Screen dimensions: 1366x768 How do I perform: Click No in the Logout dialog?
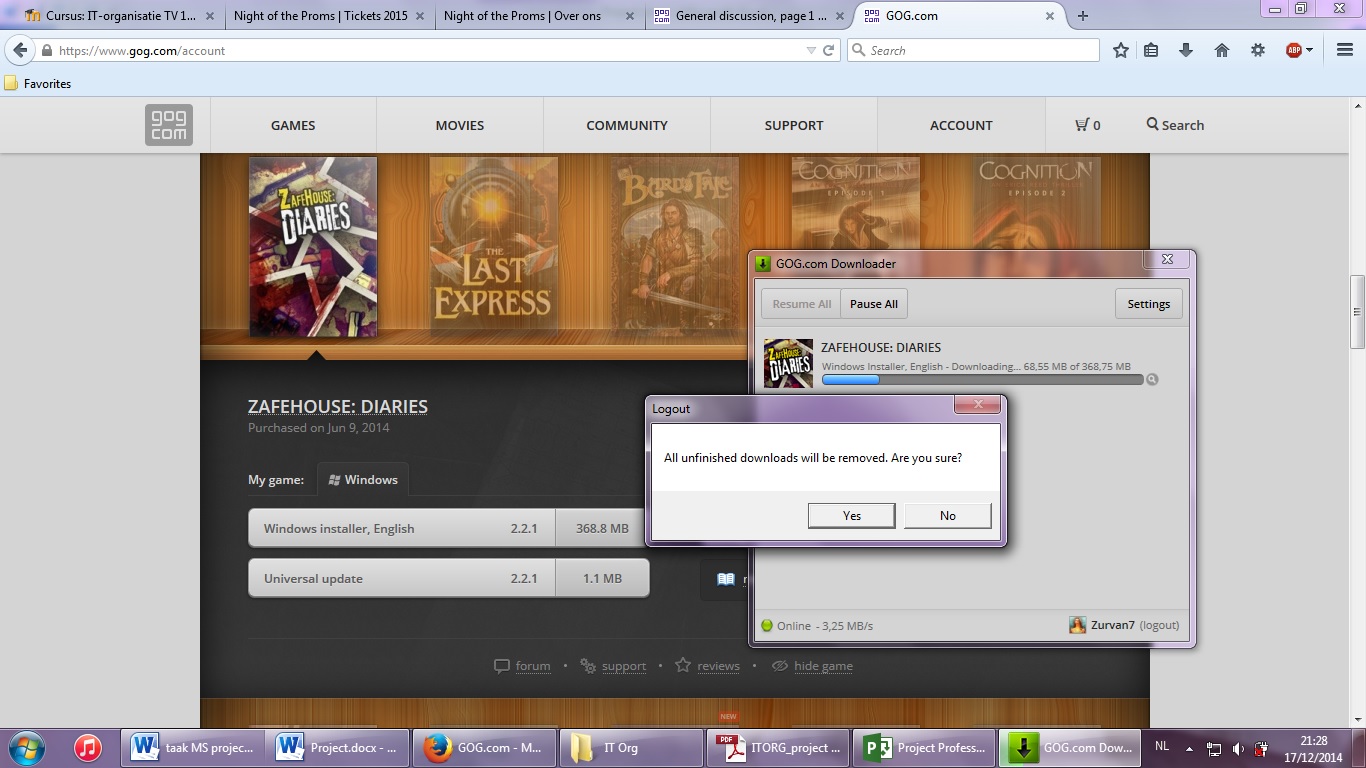point(948,515)
